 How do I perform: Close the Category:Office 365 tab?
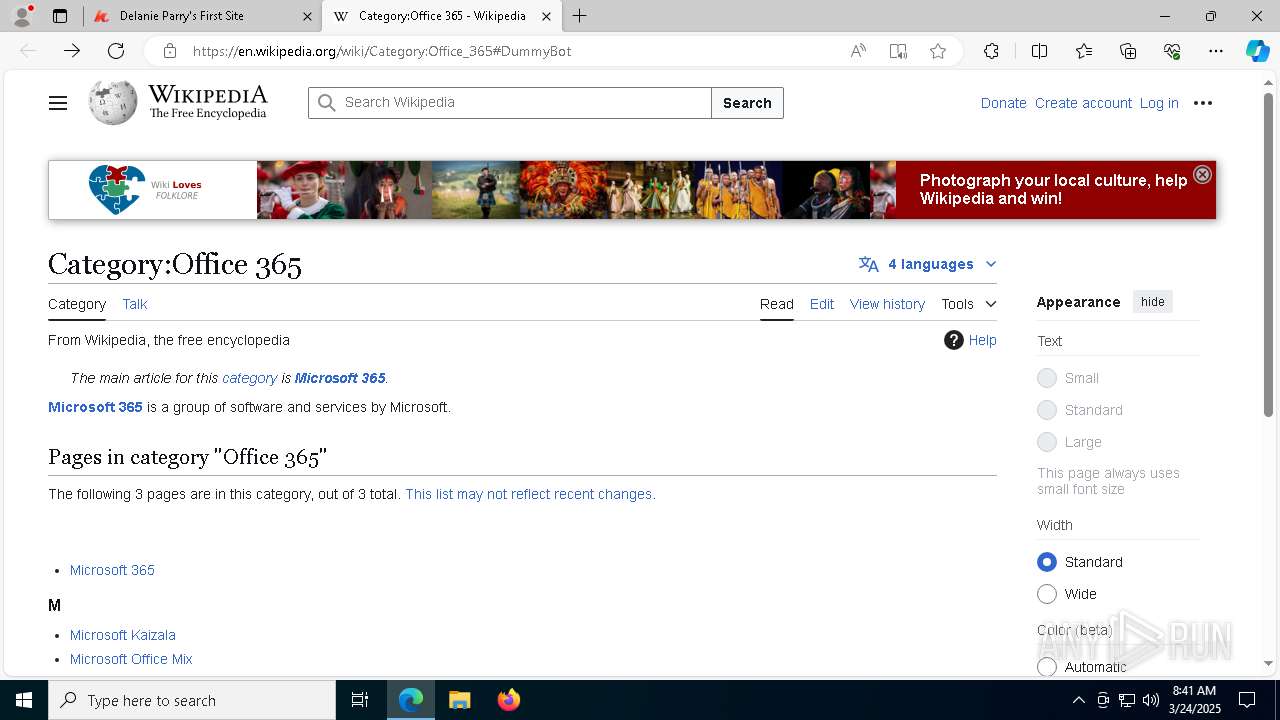pyautogui.click(x=546, y=16)
